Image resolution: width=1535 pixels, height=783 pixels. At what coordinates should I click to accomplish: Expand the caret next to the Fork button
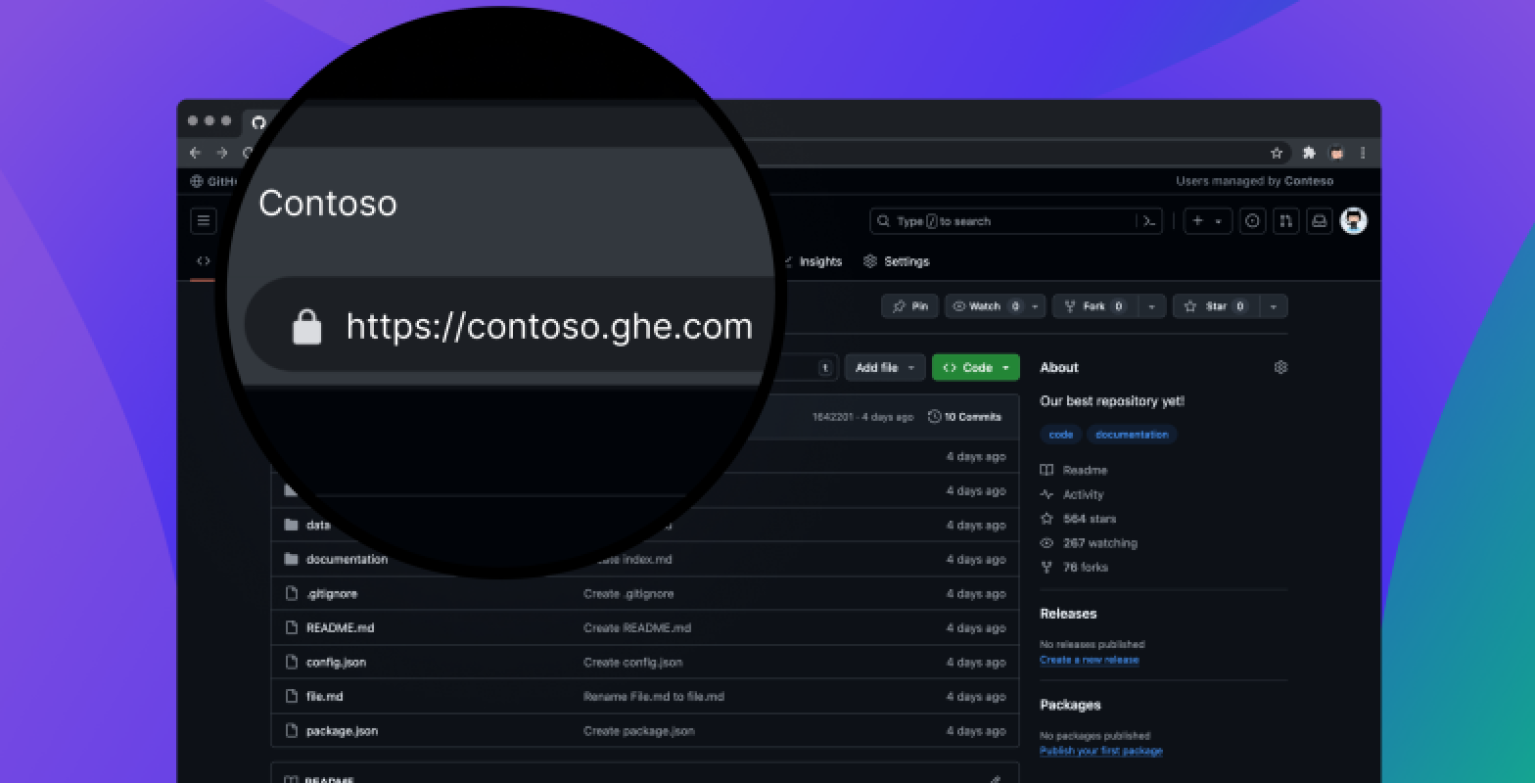(x=1153, y=306)
